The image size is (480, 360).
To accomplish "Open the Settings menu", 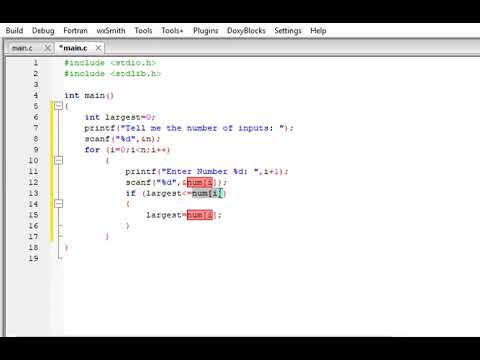I will pyautogui.click(x=288, y=31).
